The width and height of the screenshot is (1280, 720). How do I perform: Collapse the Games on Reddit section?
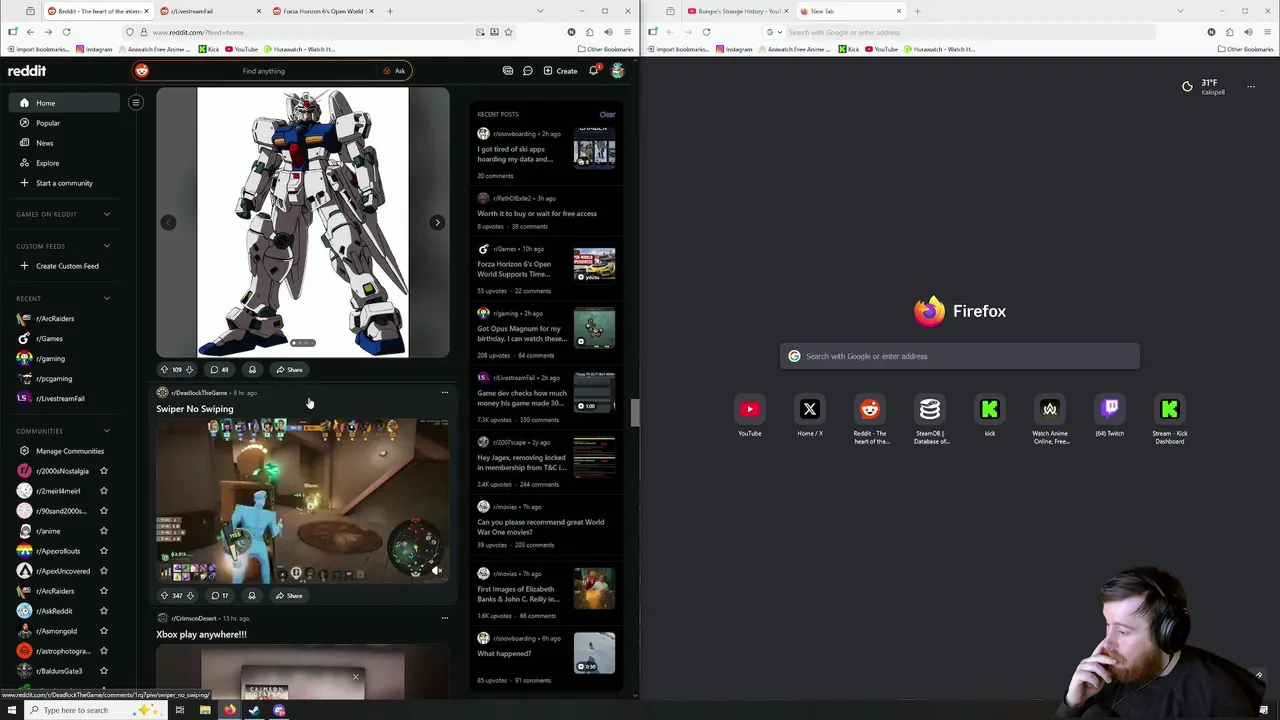pos(107,214)
